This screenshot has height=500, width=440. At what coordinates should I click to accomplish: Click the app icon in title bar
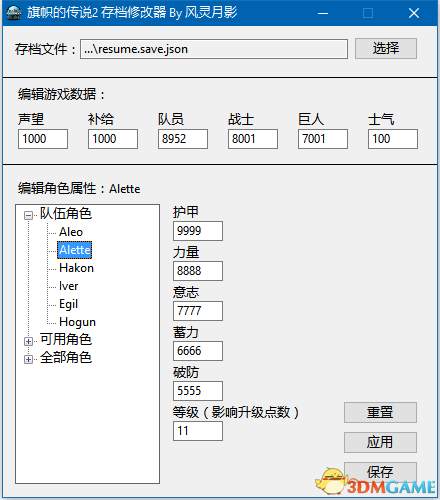pos(14,13)
